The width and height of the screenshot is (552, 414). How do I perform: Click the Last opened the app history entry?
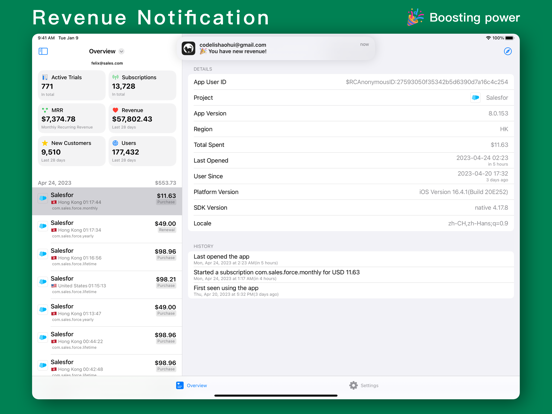[351, 259]
